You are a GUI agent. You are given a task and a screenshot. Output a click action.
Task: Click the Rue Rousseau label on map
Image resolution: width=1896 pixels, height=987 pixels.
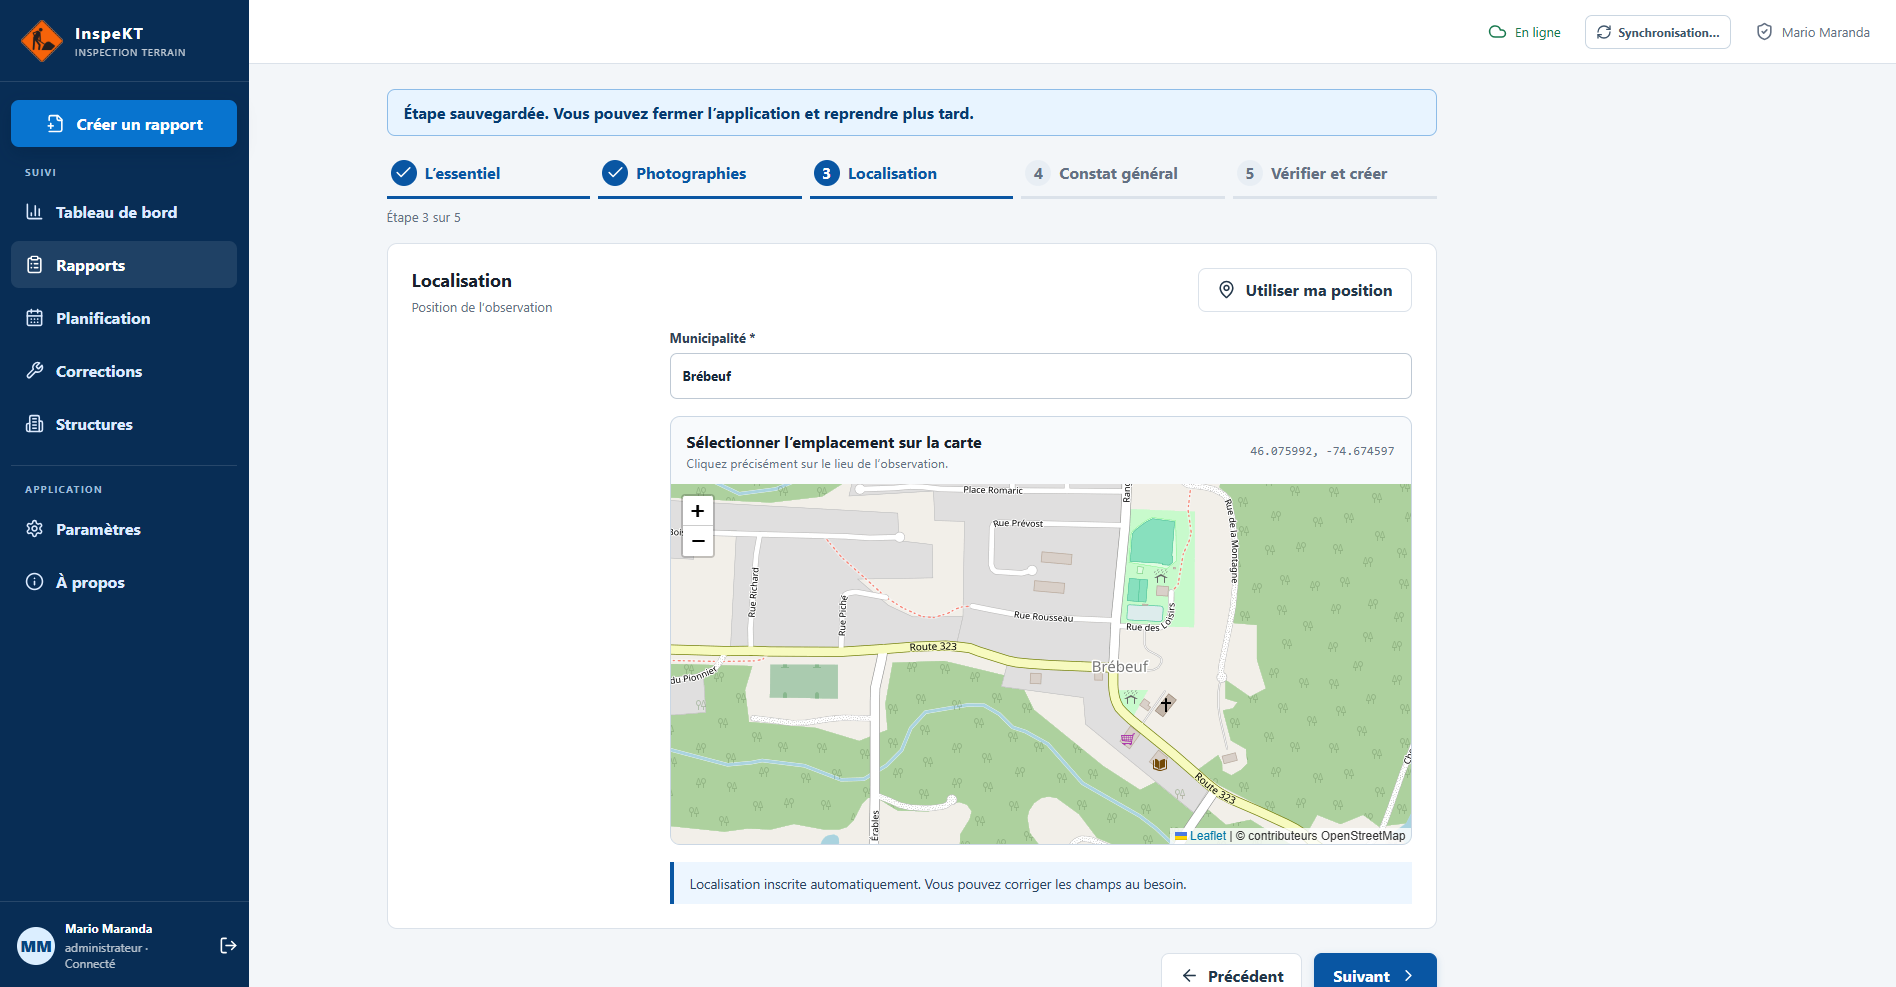pyautogui.click(x=1043, y=616)
